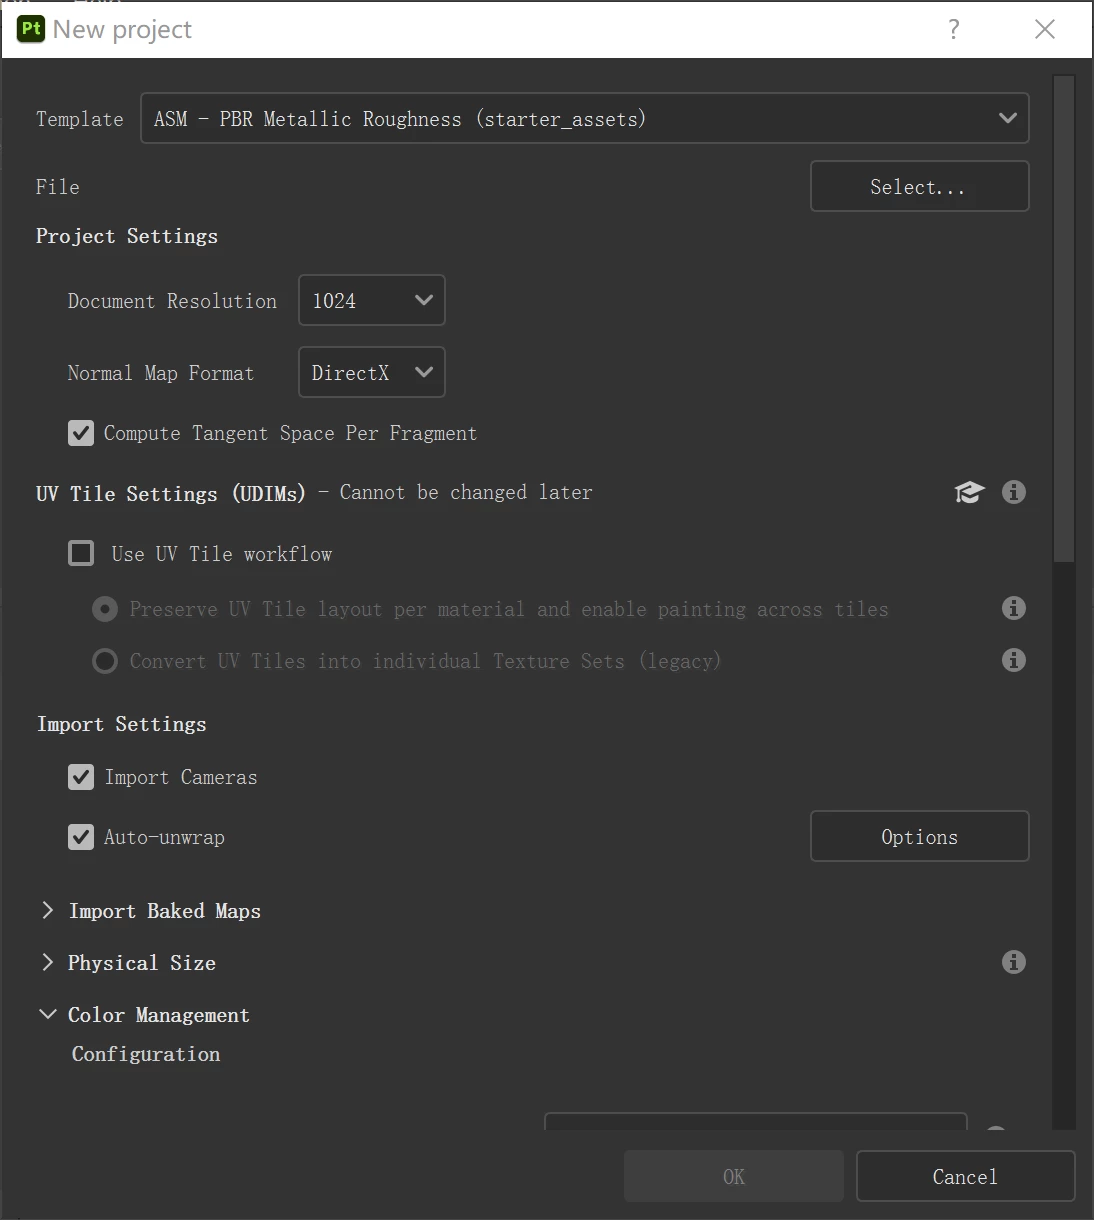Click the File label

(58, 187)
